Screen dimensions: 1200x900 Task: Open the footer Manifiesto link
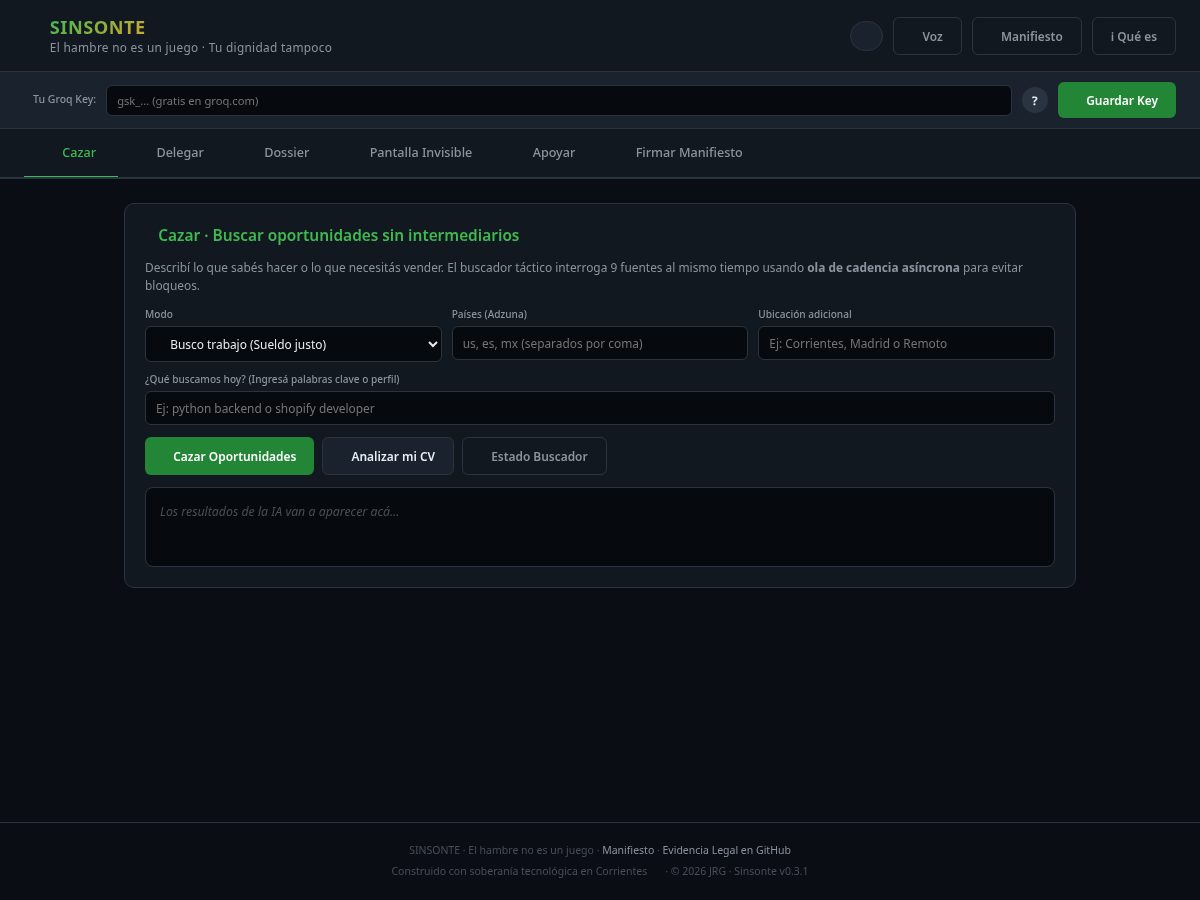tap(628, 850)
